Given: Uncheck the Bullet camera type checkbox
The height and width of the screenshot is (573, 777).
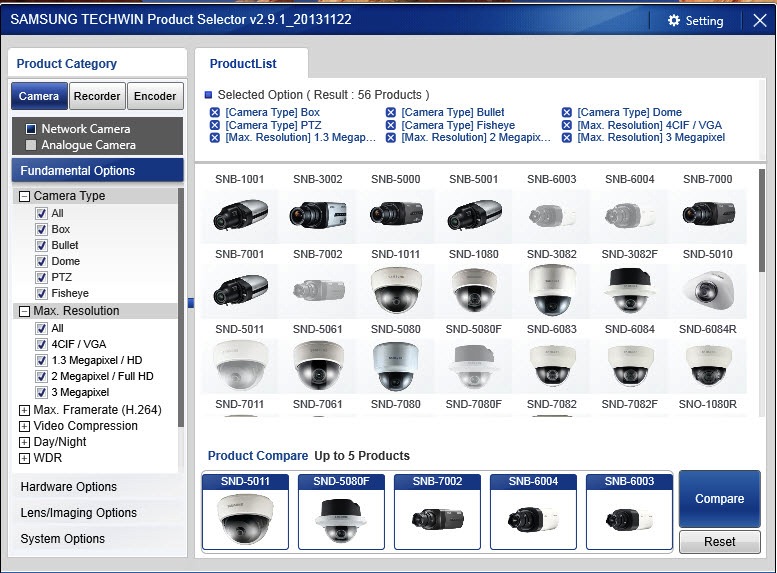Looking at the screenshot, I should [41, 245].
